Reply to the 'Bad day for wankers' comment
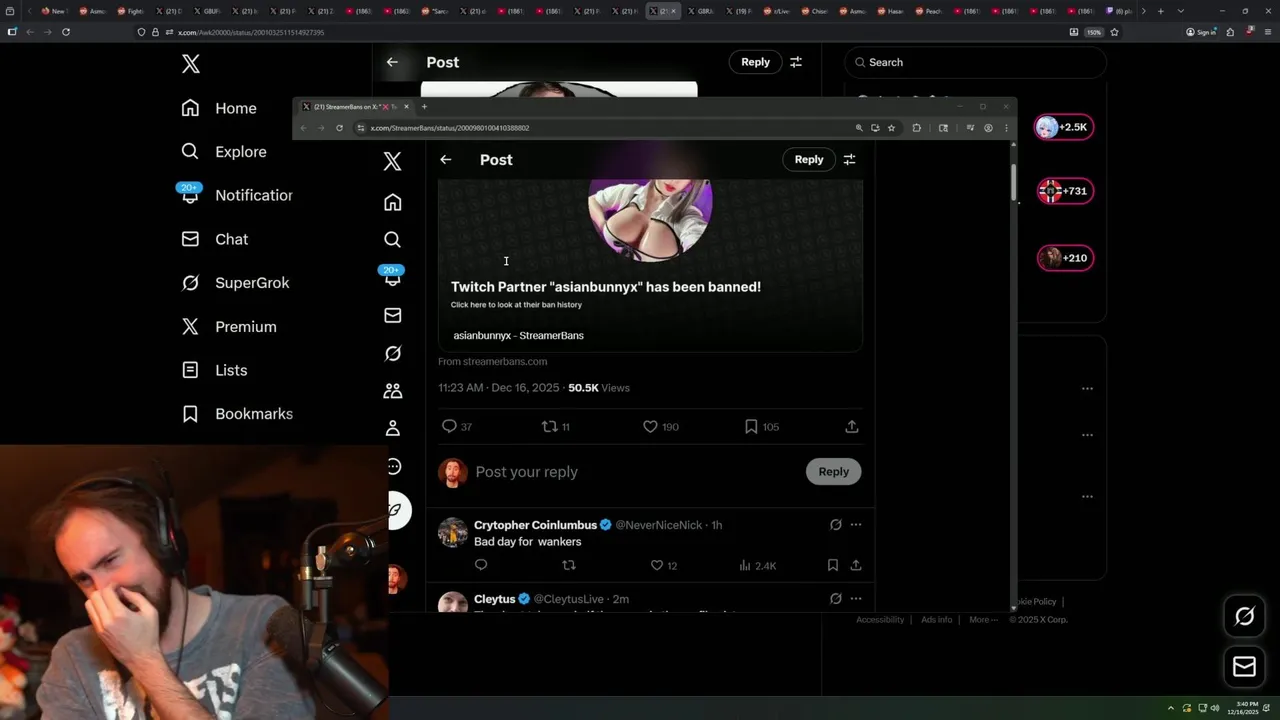 (x=481, y=565)
